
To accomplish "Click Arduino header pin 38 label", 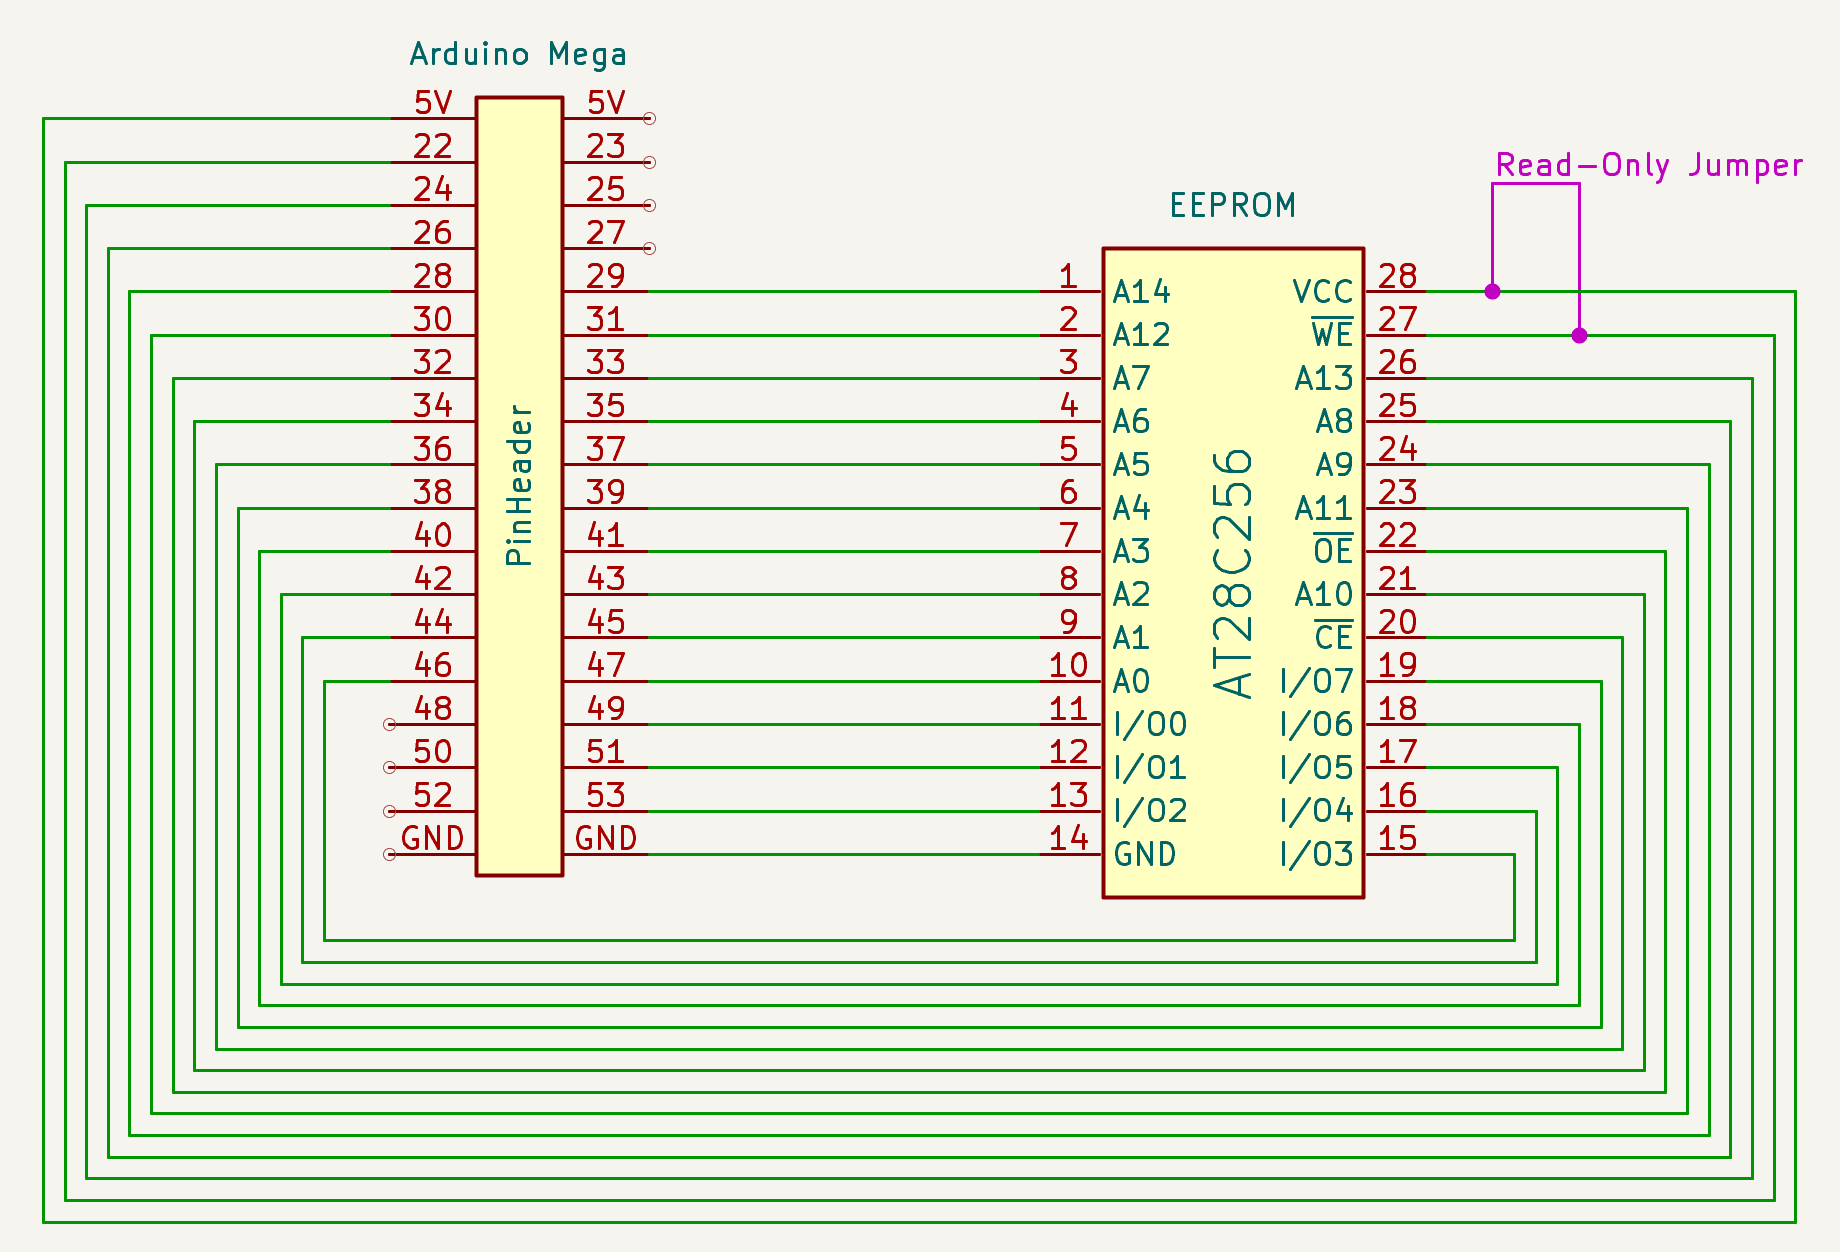I will 433,492.
